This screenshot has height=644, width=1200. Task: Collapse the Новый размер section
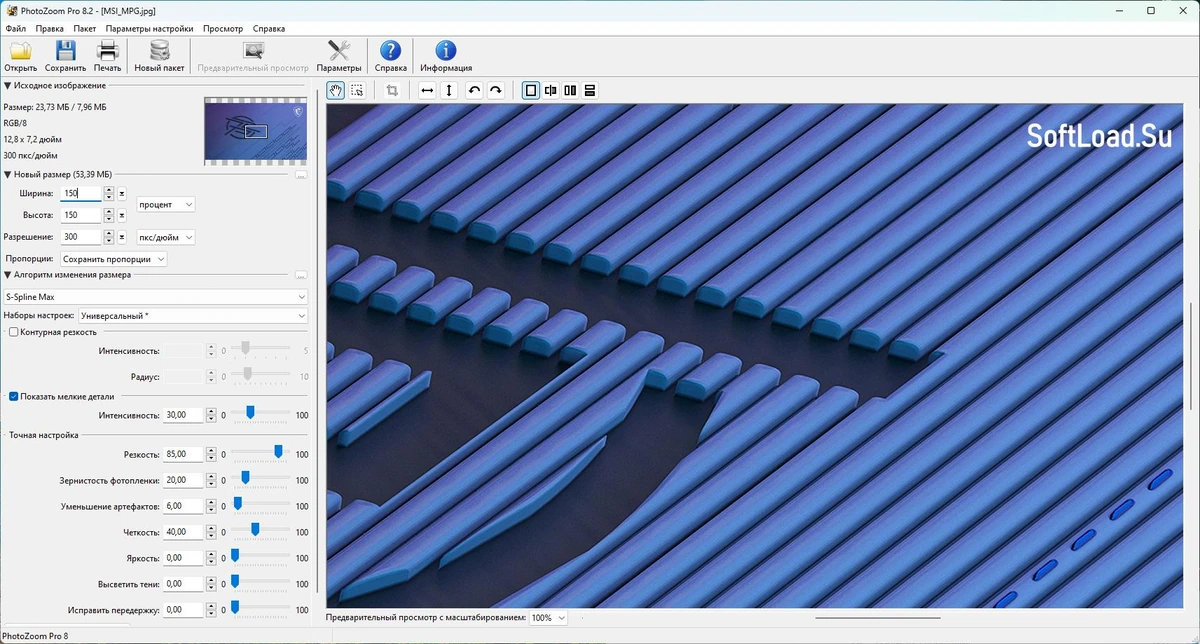coord(8,174)
